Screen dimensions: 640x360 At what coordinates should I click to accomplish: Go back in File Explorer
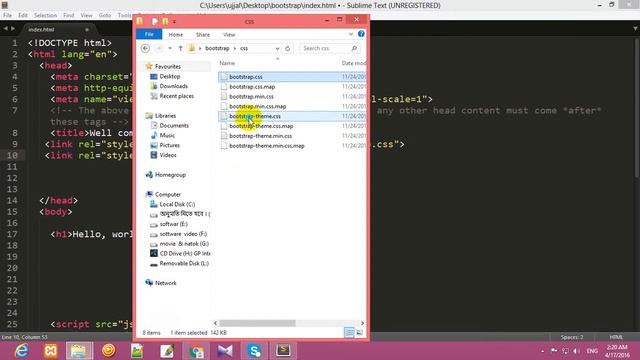click(x=145, y=48)
